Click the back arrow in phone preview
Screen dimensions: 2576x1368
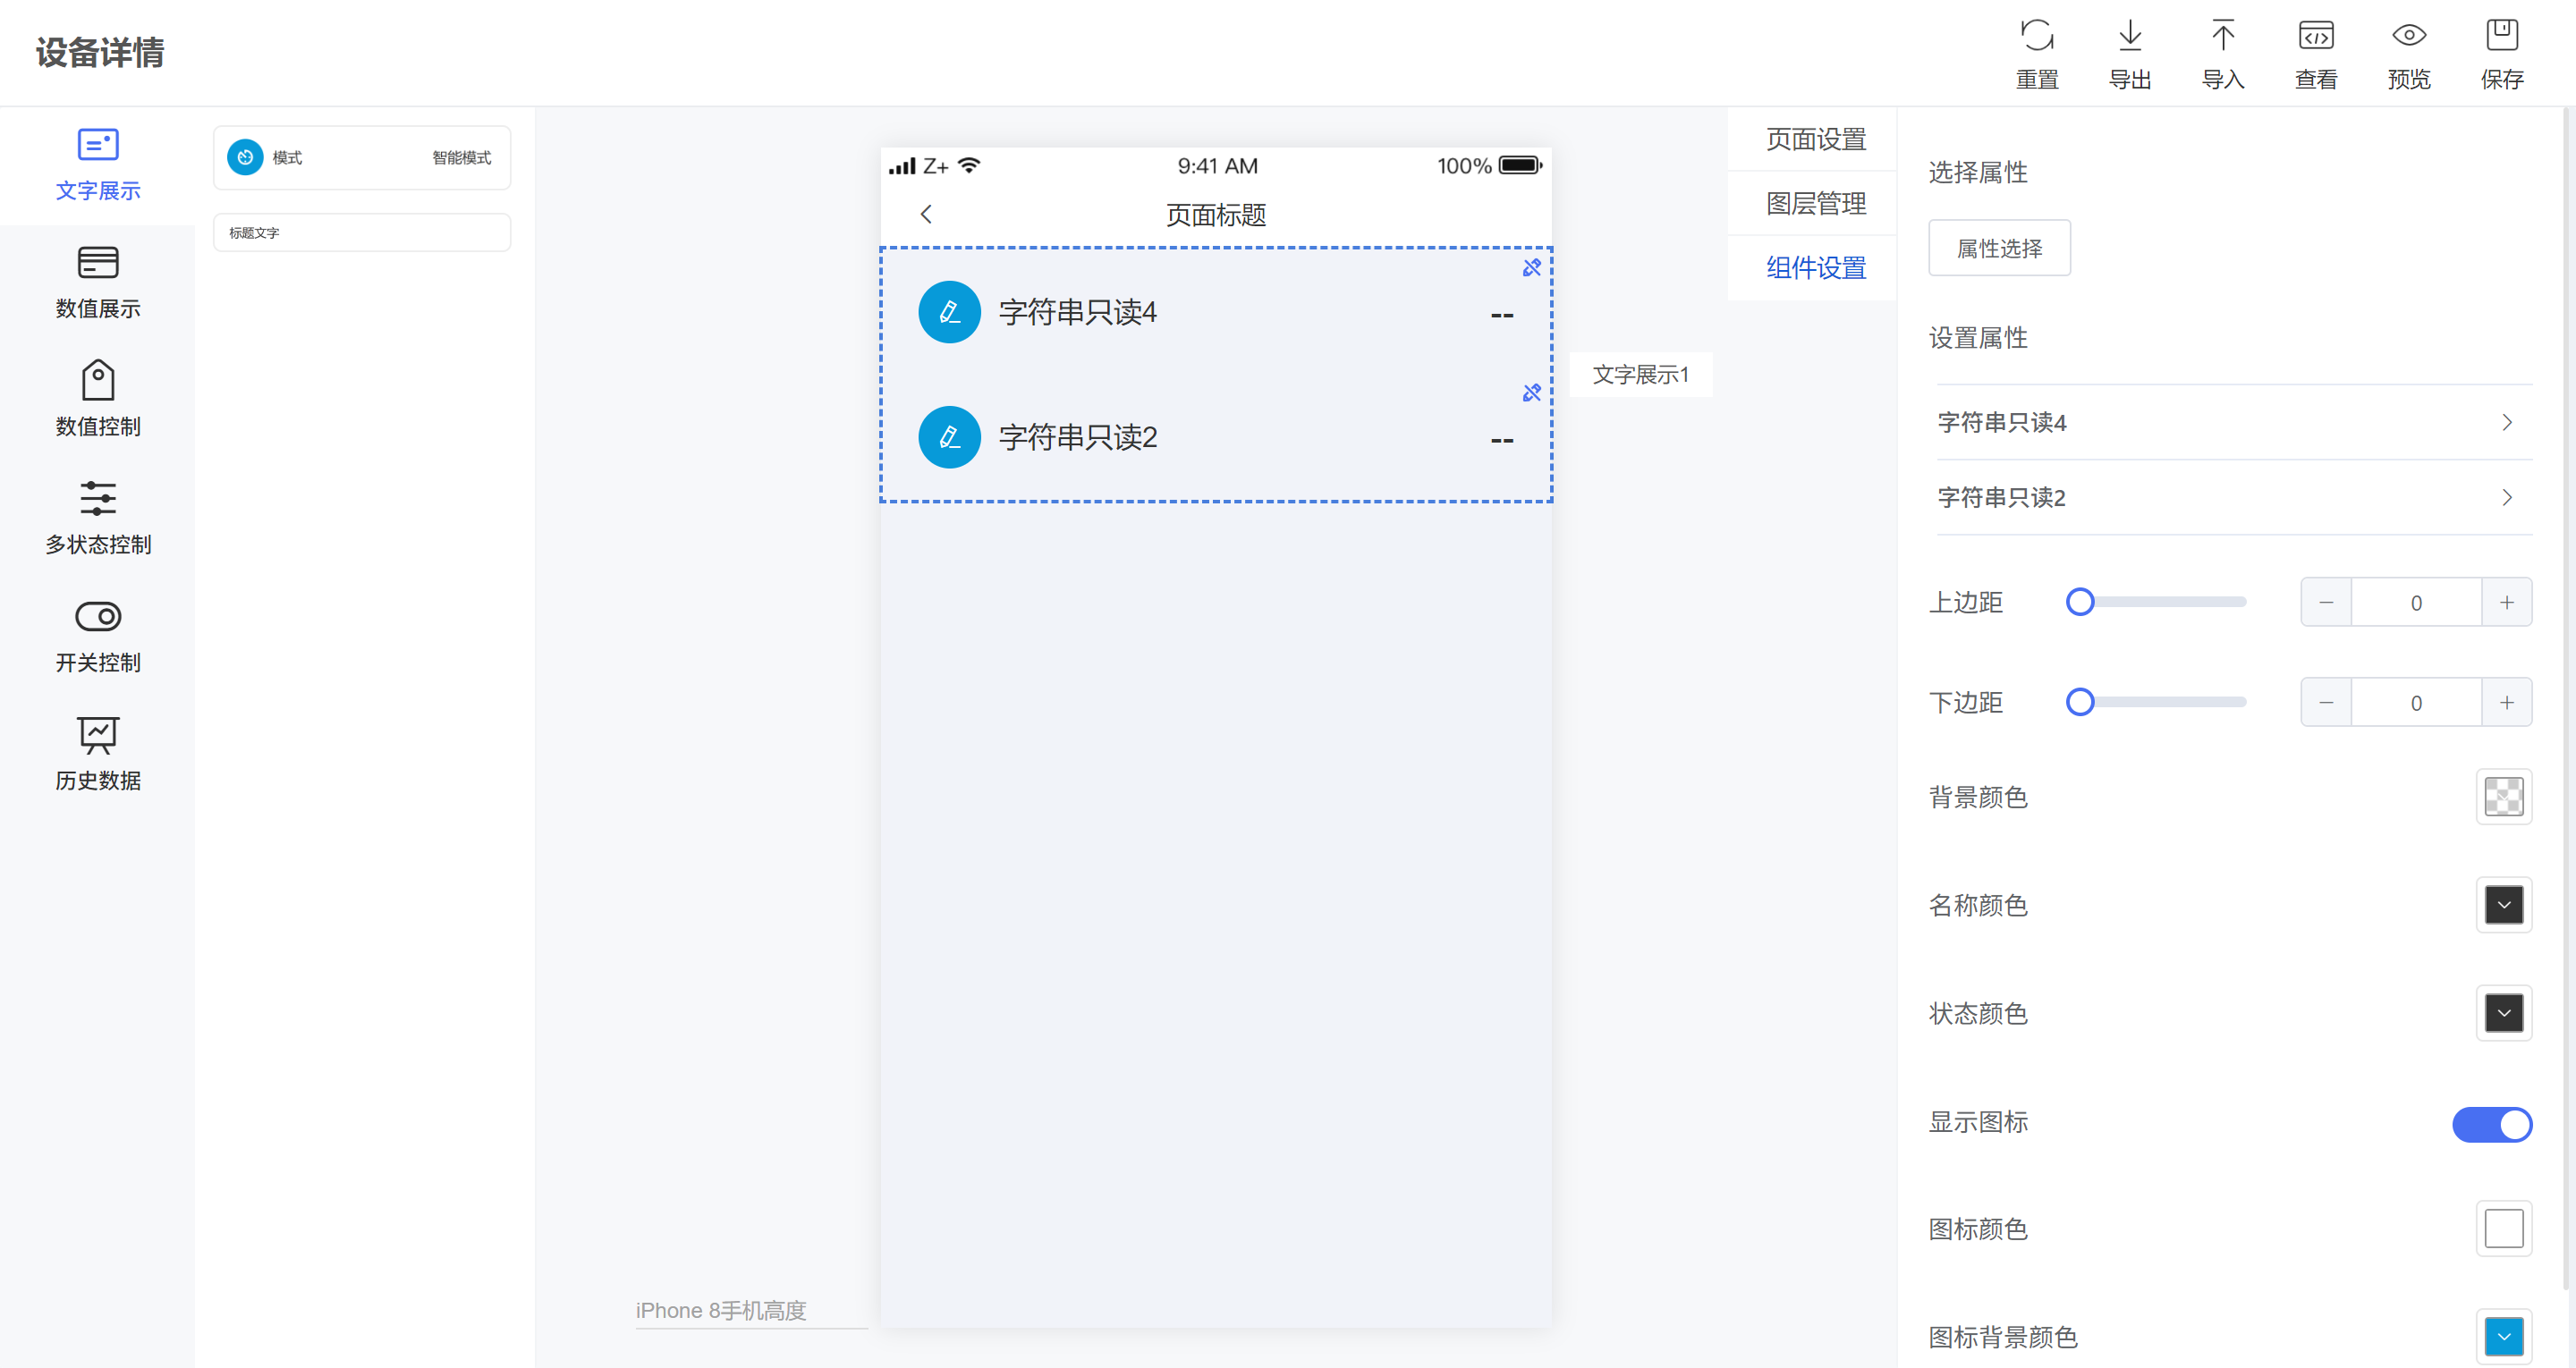pos(926,214)
